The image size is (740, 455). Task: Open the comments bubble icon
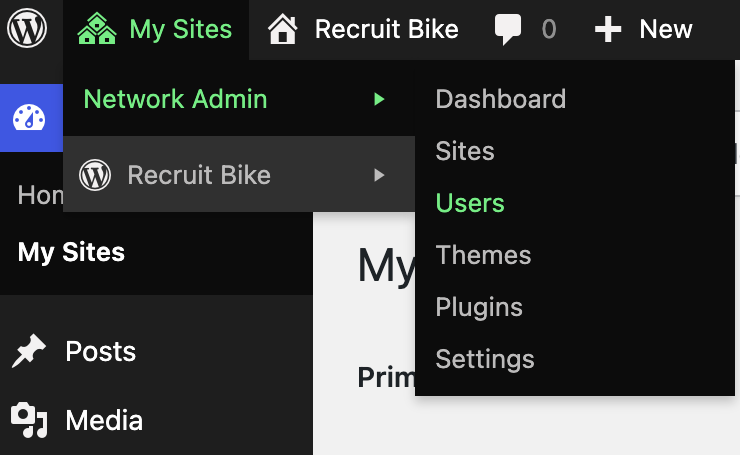click(508, 29)
